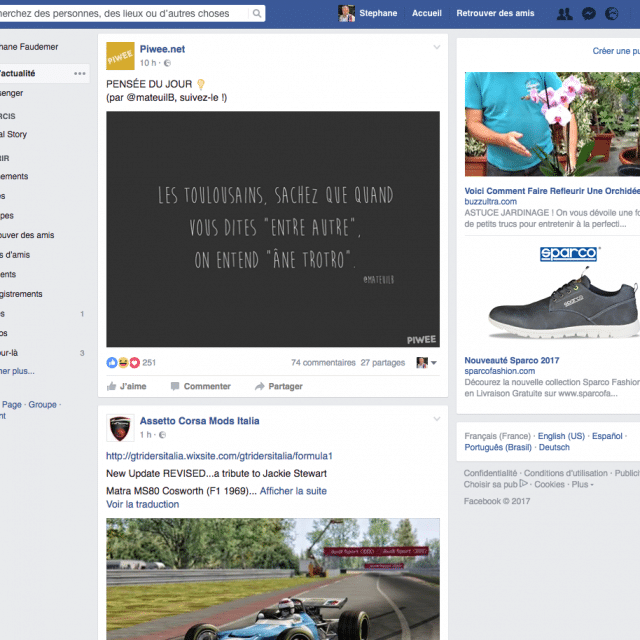Click Assetto Corsa Mods Italia avatar
This screenshot has width=640, height=640.
point(120,428)
